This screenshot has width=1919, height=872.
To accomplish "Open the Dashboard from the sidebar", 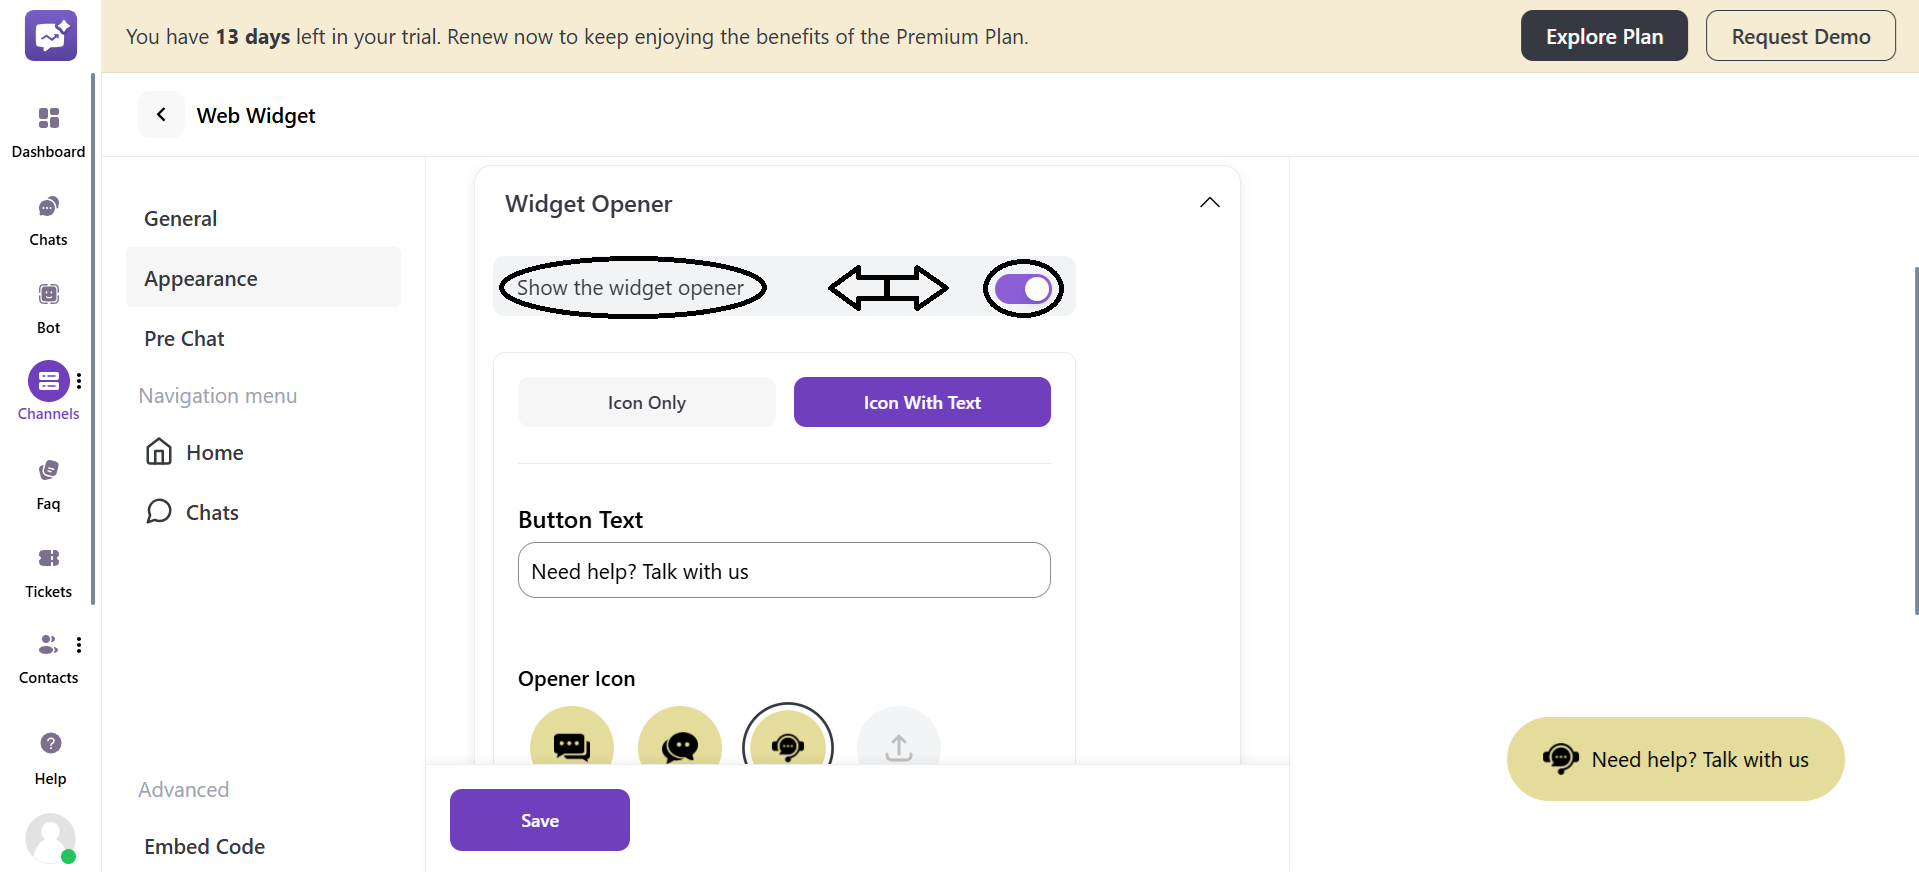I will click(48, 130).
